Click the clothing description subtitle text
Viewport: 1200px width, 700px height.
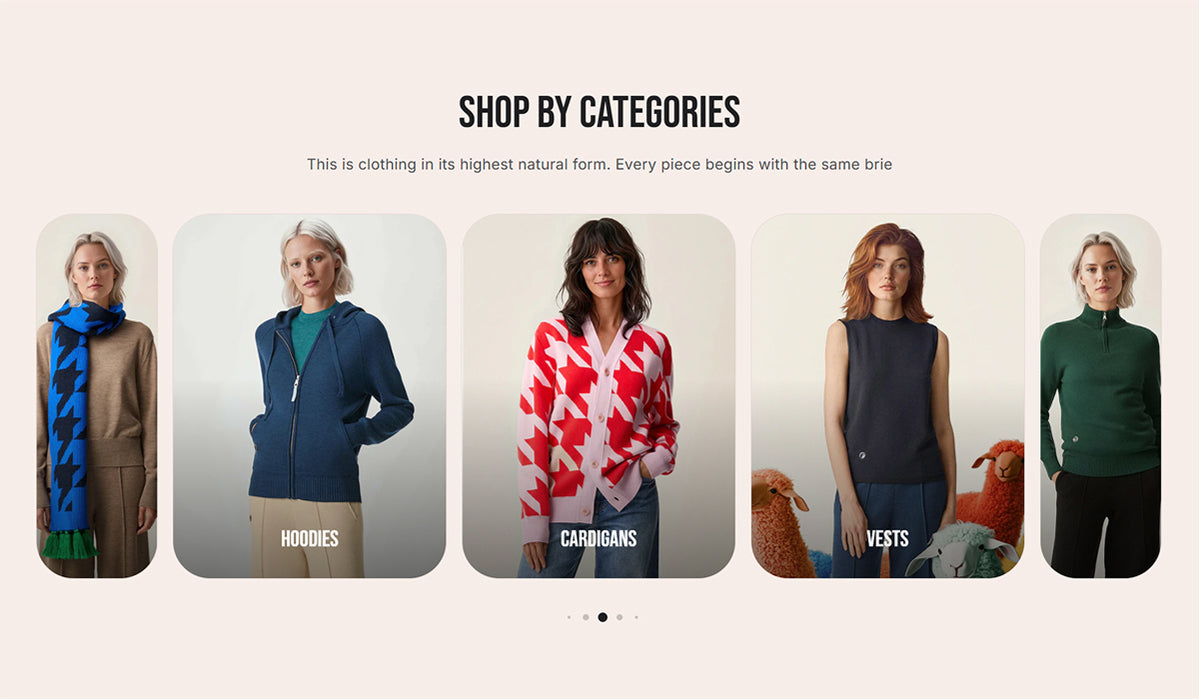599,164
